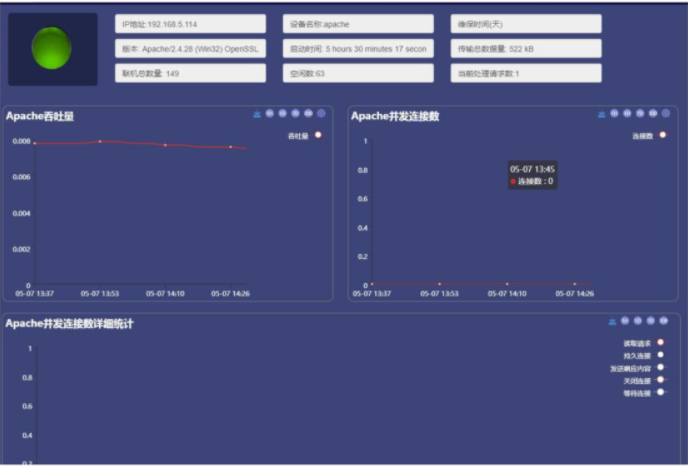Click 0.6 y-axis label in 详细统计 chart
The image size is (688, 466).
click(x=27, y=406)
